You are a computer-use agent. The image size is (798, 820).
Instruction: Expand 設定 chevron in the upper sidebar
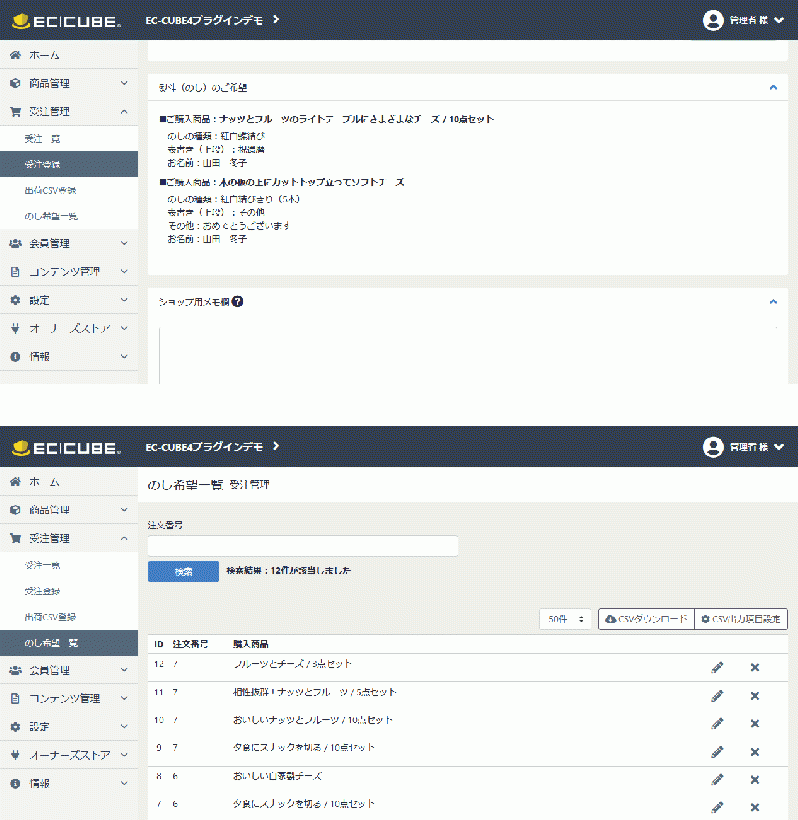[124, 300]
